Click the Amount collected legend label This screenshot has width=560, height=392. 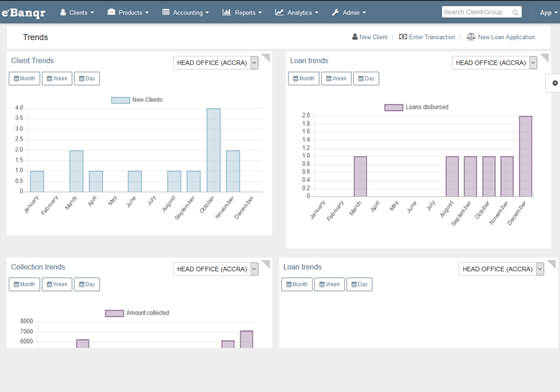[148, 313]
